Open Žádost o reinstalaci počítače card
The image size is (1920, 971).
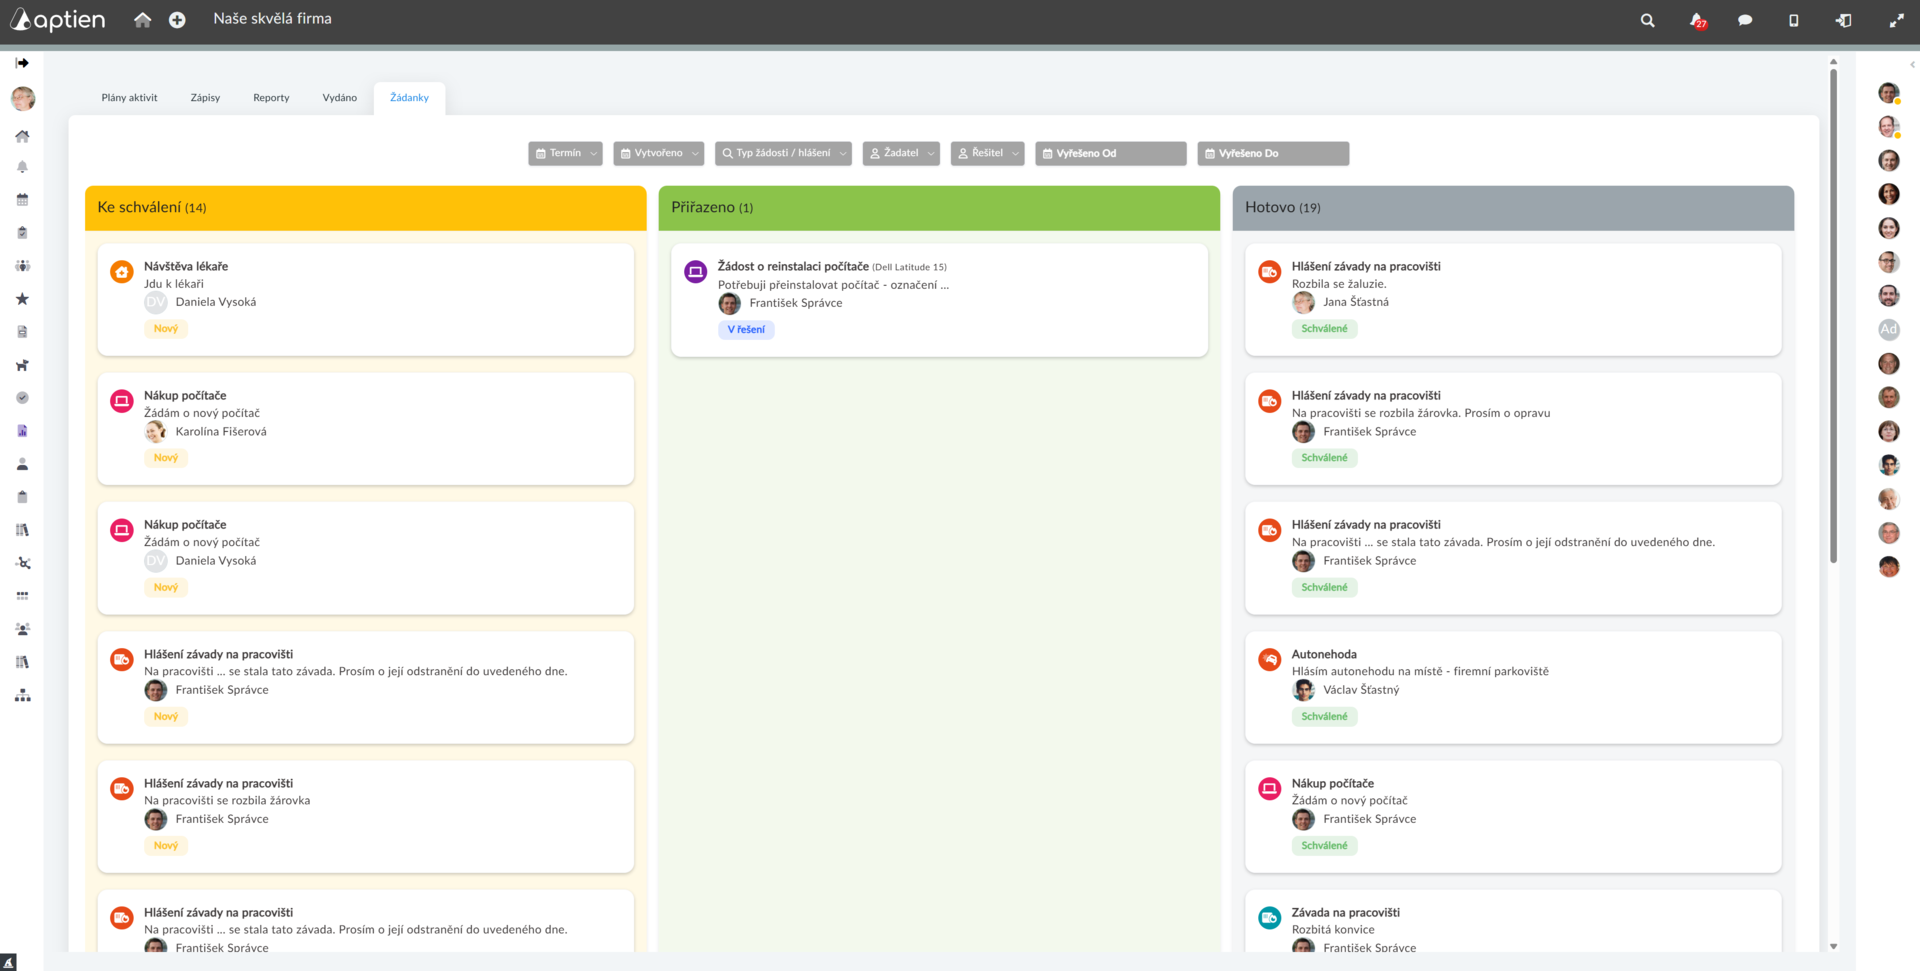tap(939, 300)
